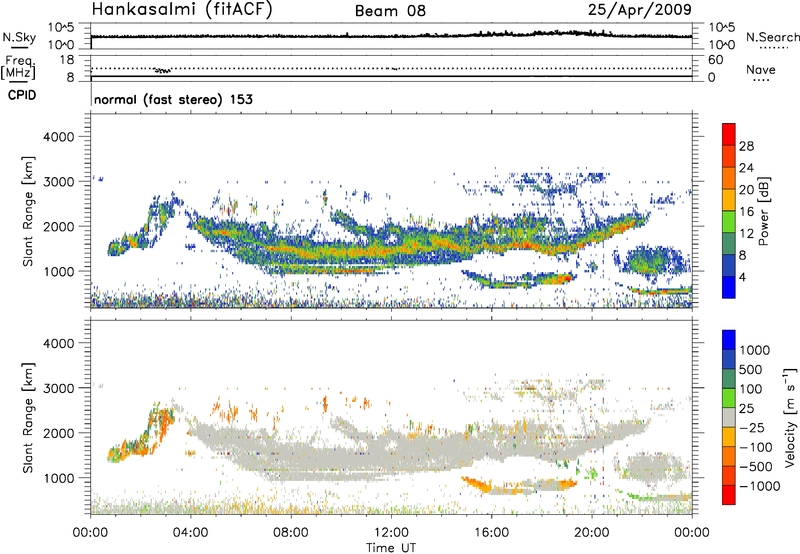Click the "20:00" time tick label

pos(592,533)
